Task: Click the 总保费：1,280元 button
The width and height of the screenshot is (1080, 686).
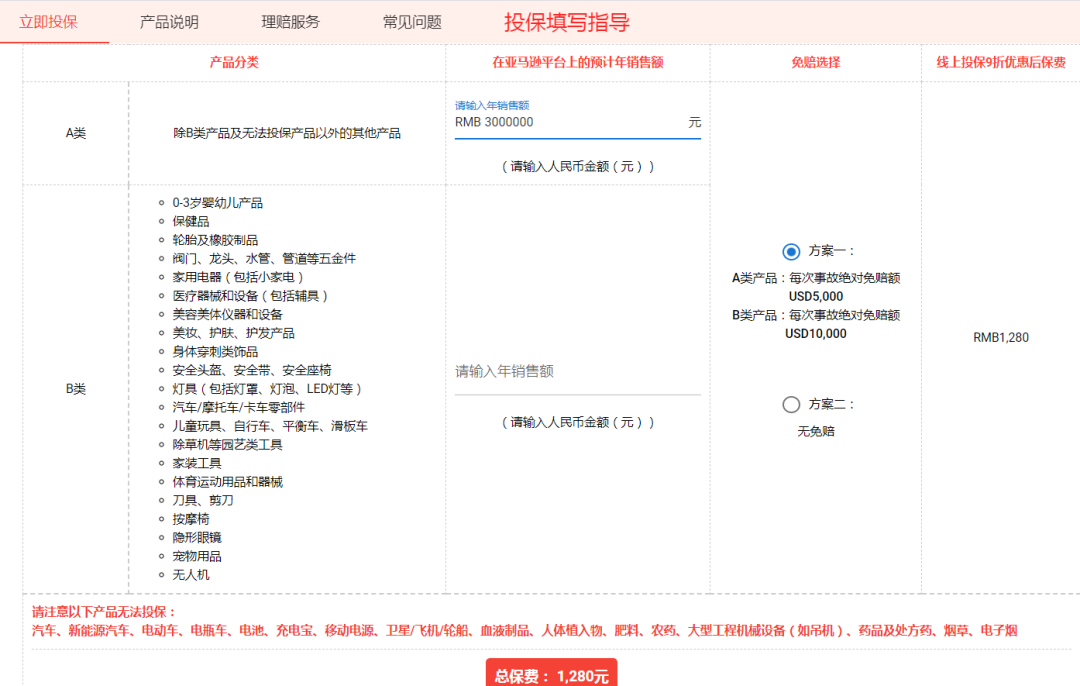Action: (x=551, y=674)
